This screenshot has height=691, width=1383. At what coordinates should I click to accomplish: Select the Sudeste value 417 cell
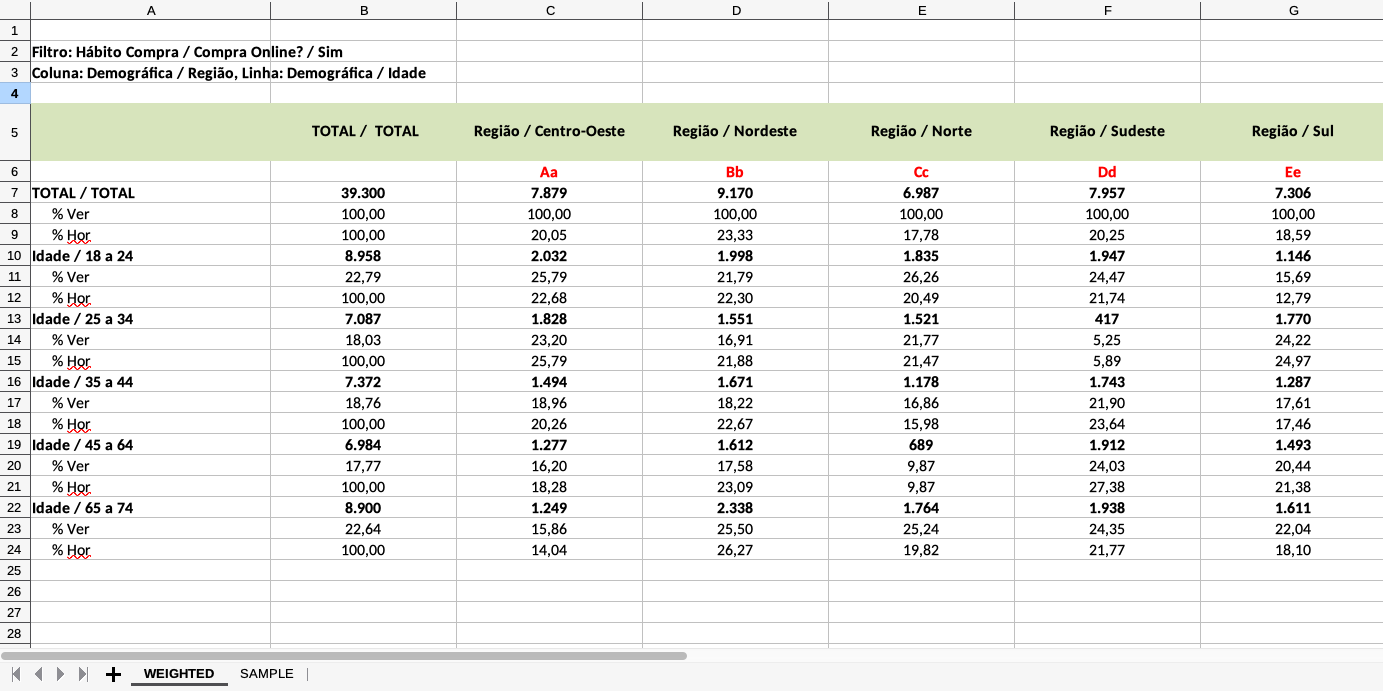click(1107, 319)
